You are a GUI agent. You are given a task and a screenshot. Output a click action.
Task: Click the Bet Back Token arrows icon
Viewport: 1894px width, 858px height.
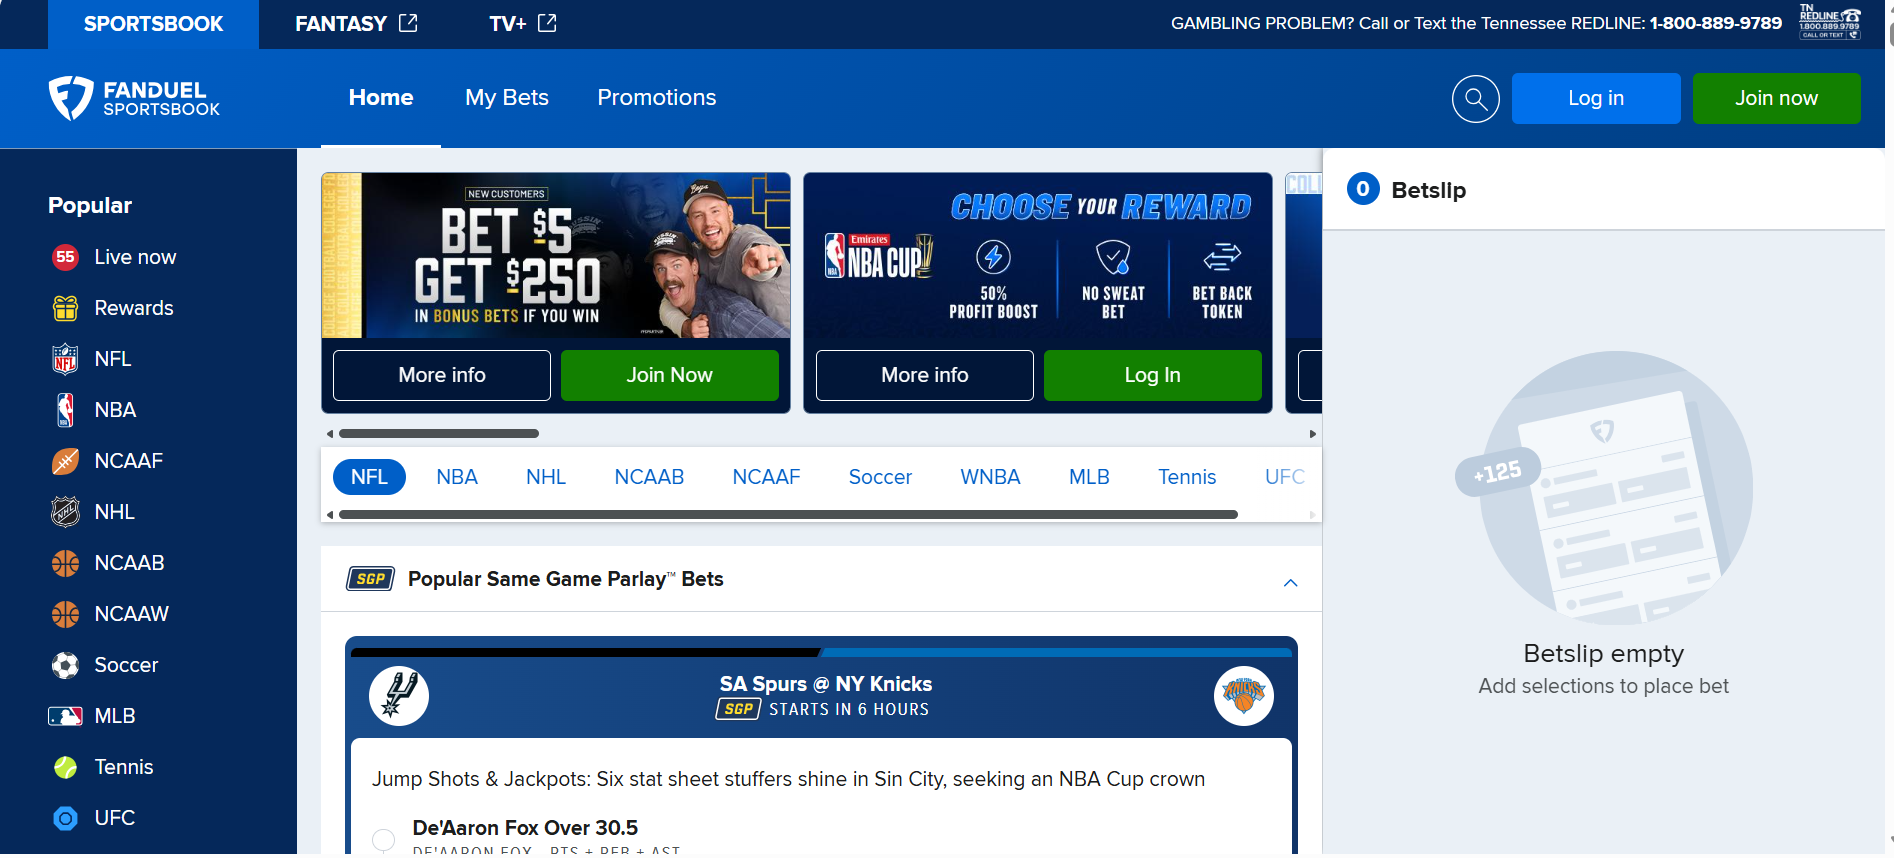click(1222, 257)
